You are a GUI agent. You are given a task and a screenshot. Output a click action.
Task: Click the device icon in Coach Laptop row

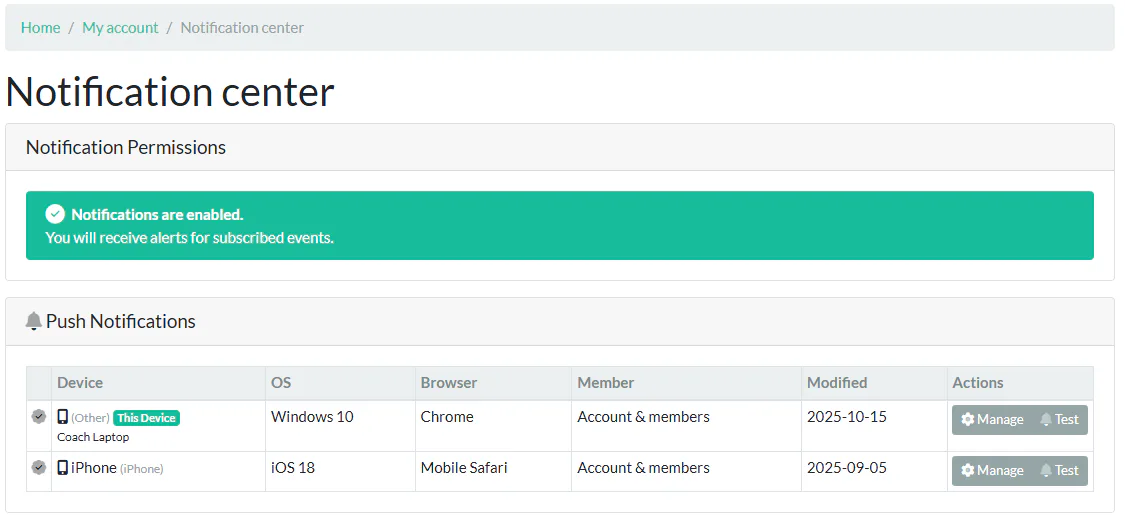coord(62,416)
